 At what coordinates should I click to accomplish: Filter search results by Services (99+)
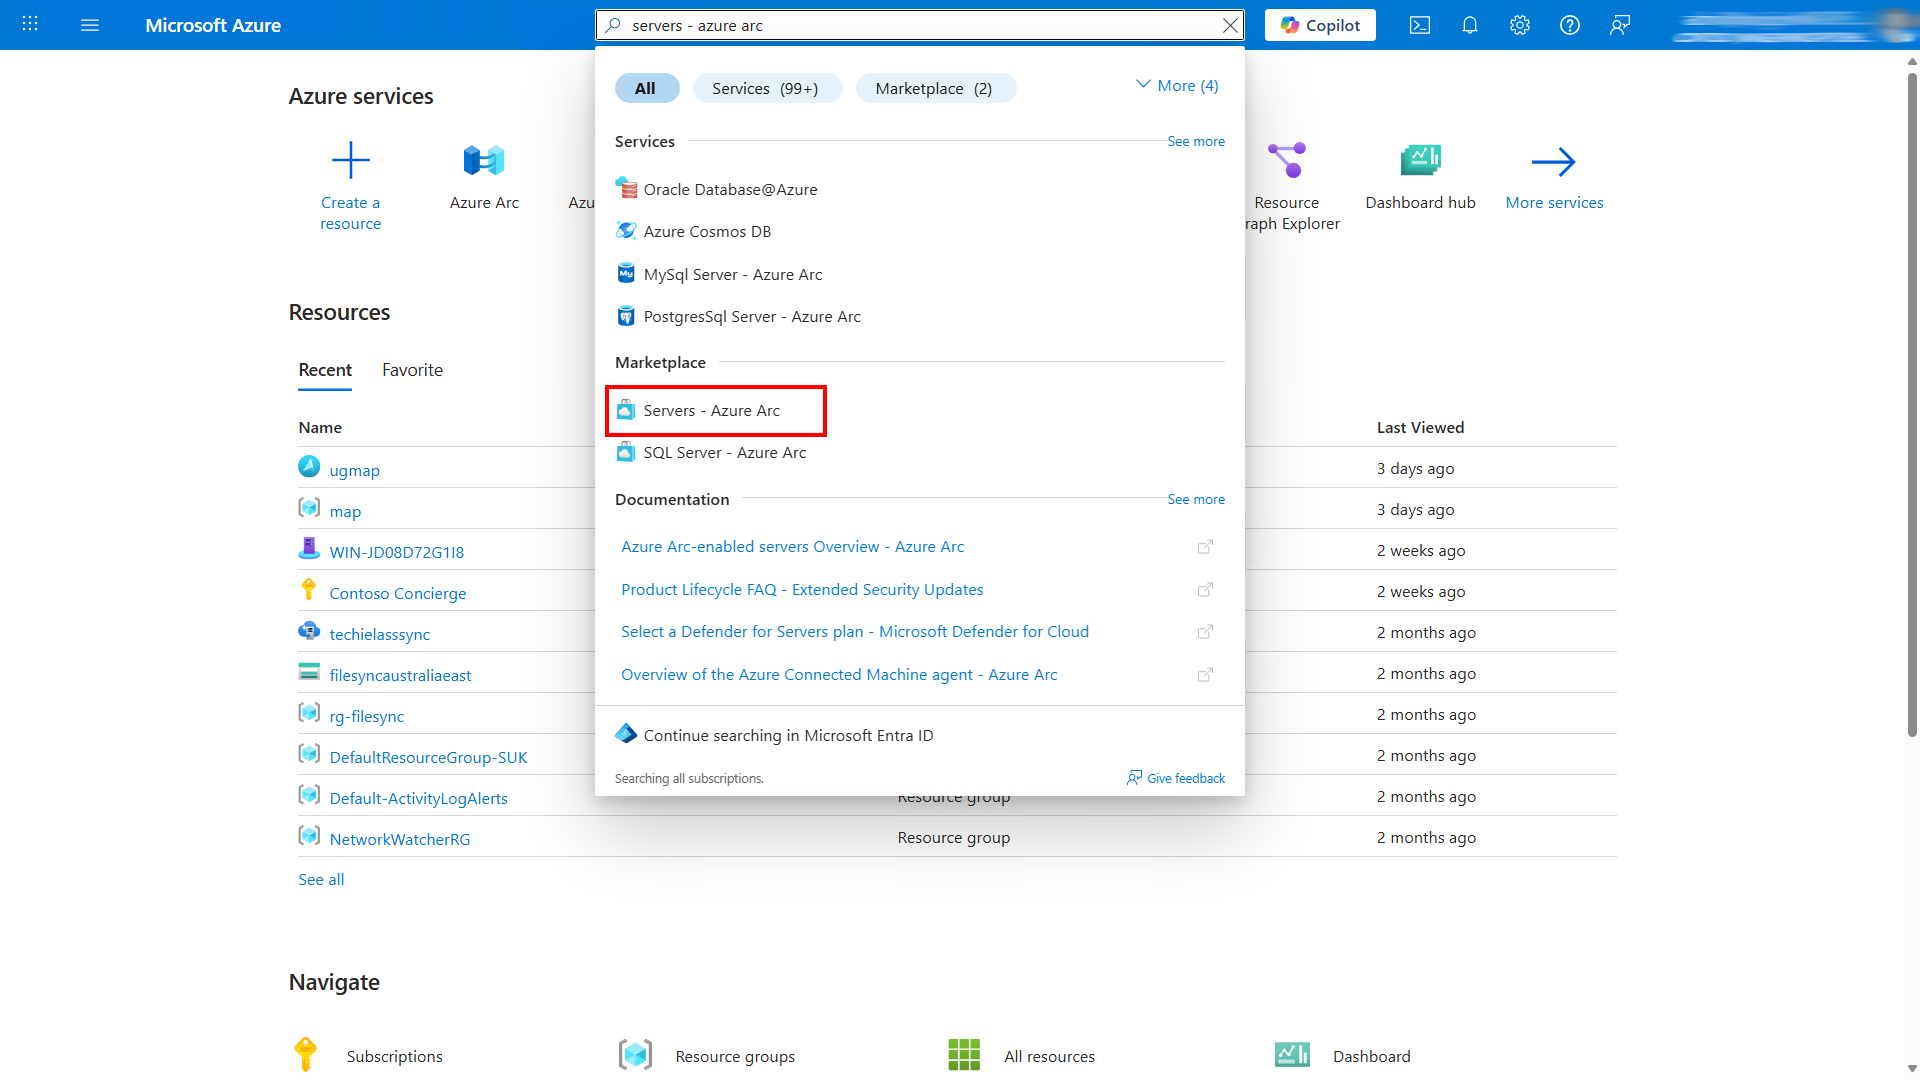click(x=767, y=88)
